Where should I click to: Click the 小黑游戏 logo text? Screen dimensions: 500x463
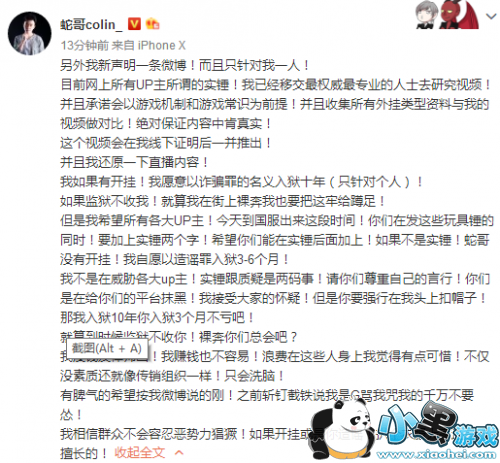click(x=437, y=424)
